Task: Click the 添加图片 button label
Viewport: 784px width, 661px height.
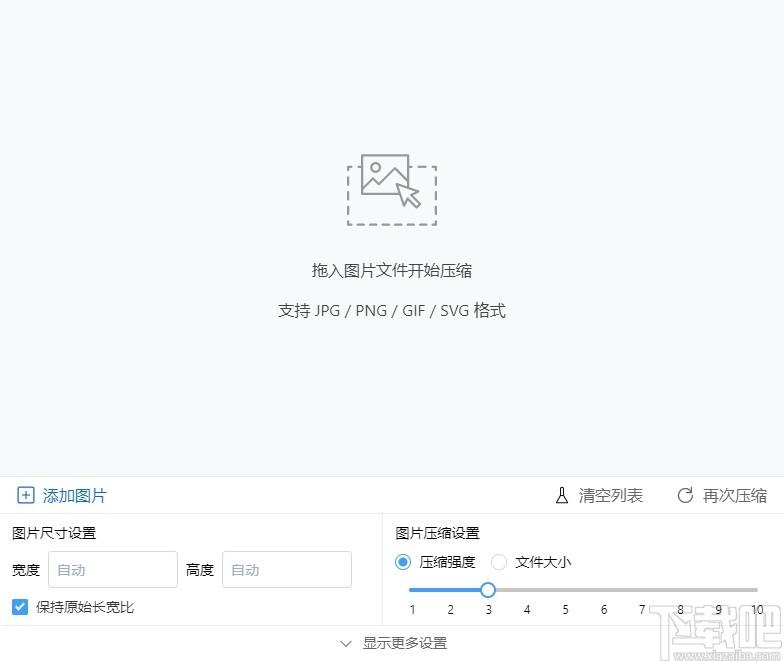Action: pos(74,496)
